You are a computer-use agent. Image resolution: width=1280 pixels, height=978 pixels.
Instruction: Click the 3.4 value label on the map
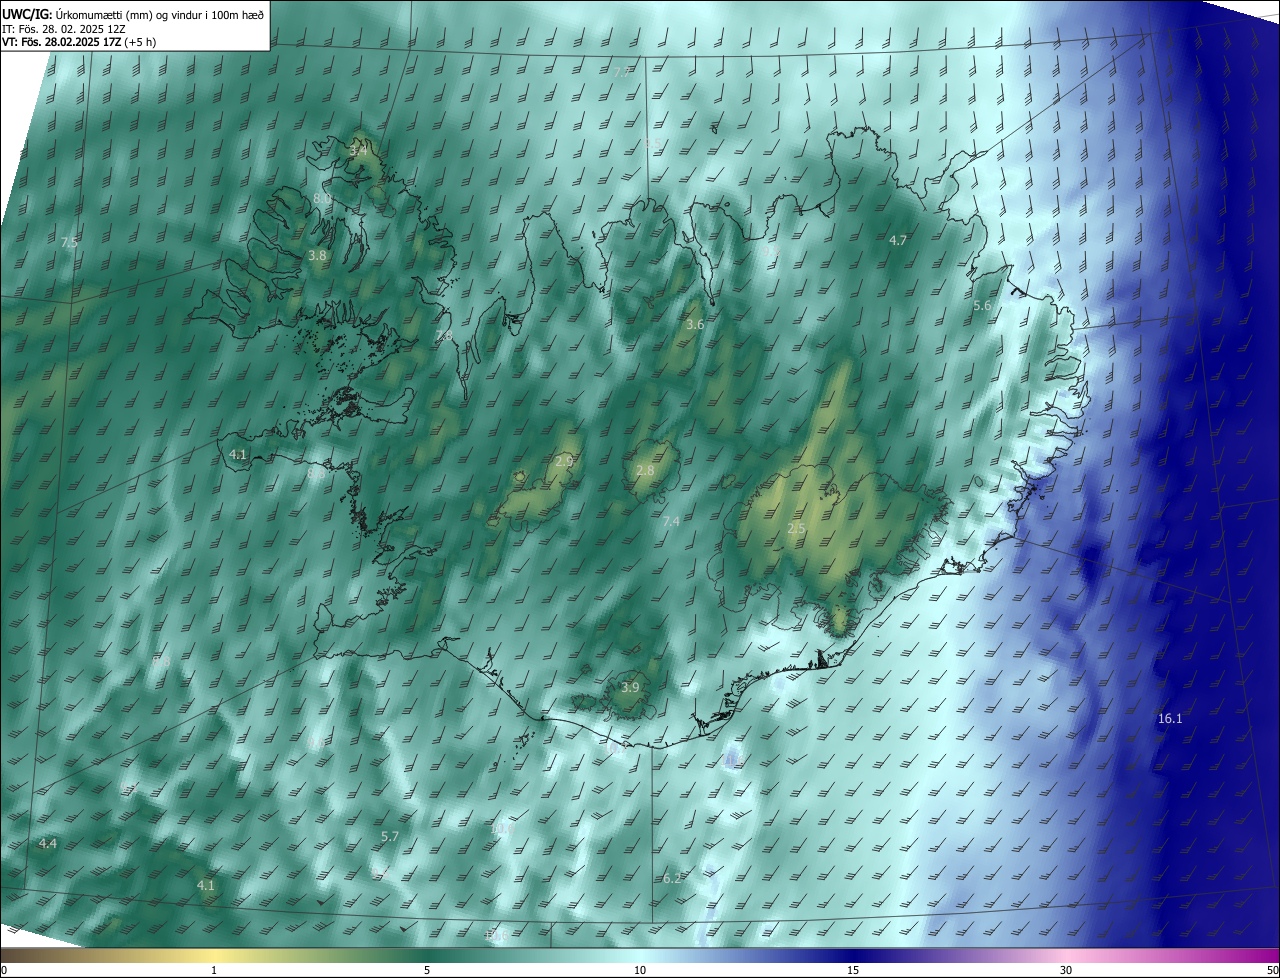(357, 150)
